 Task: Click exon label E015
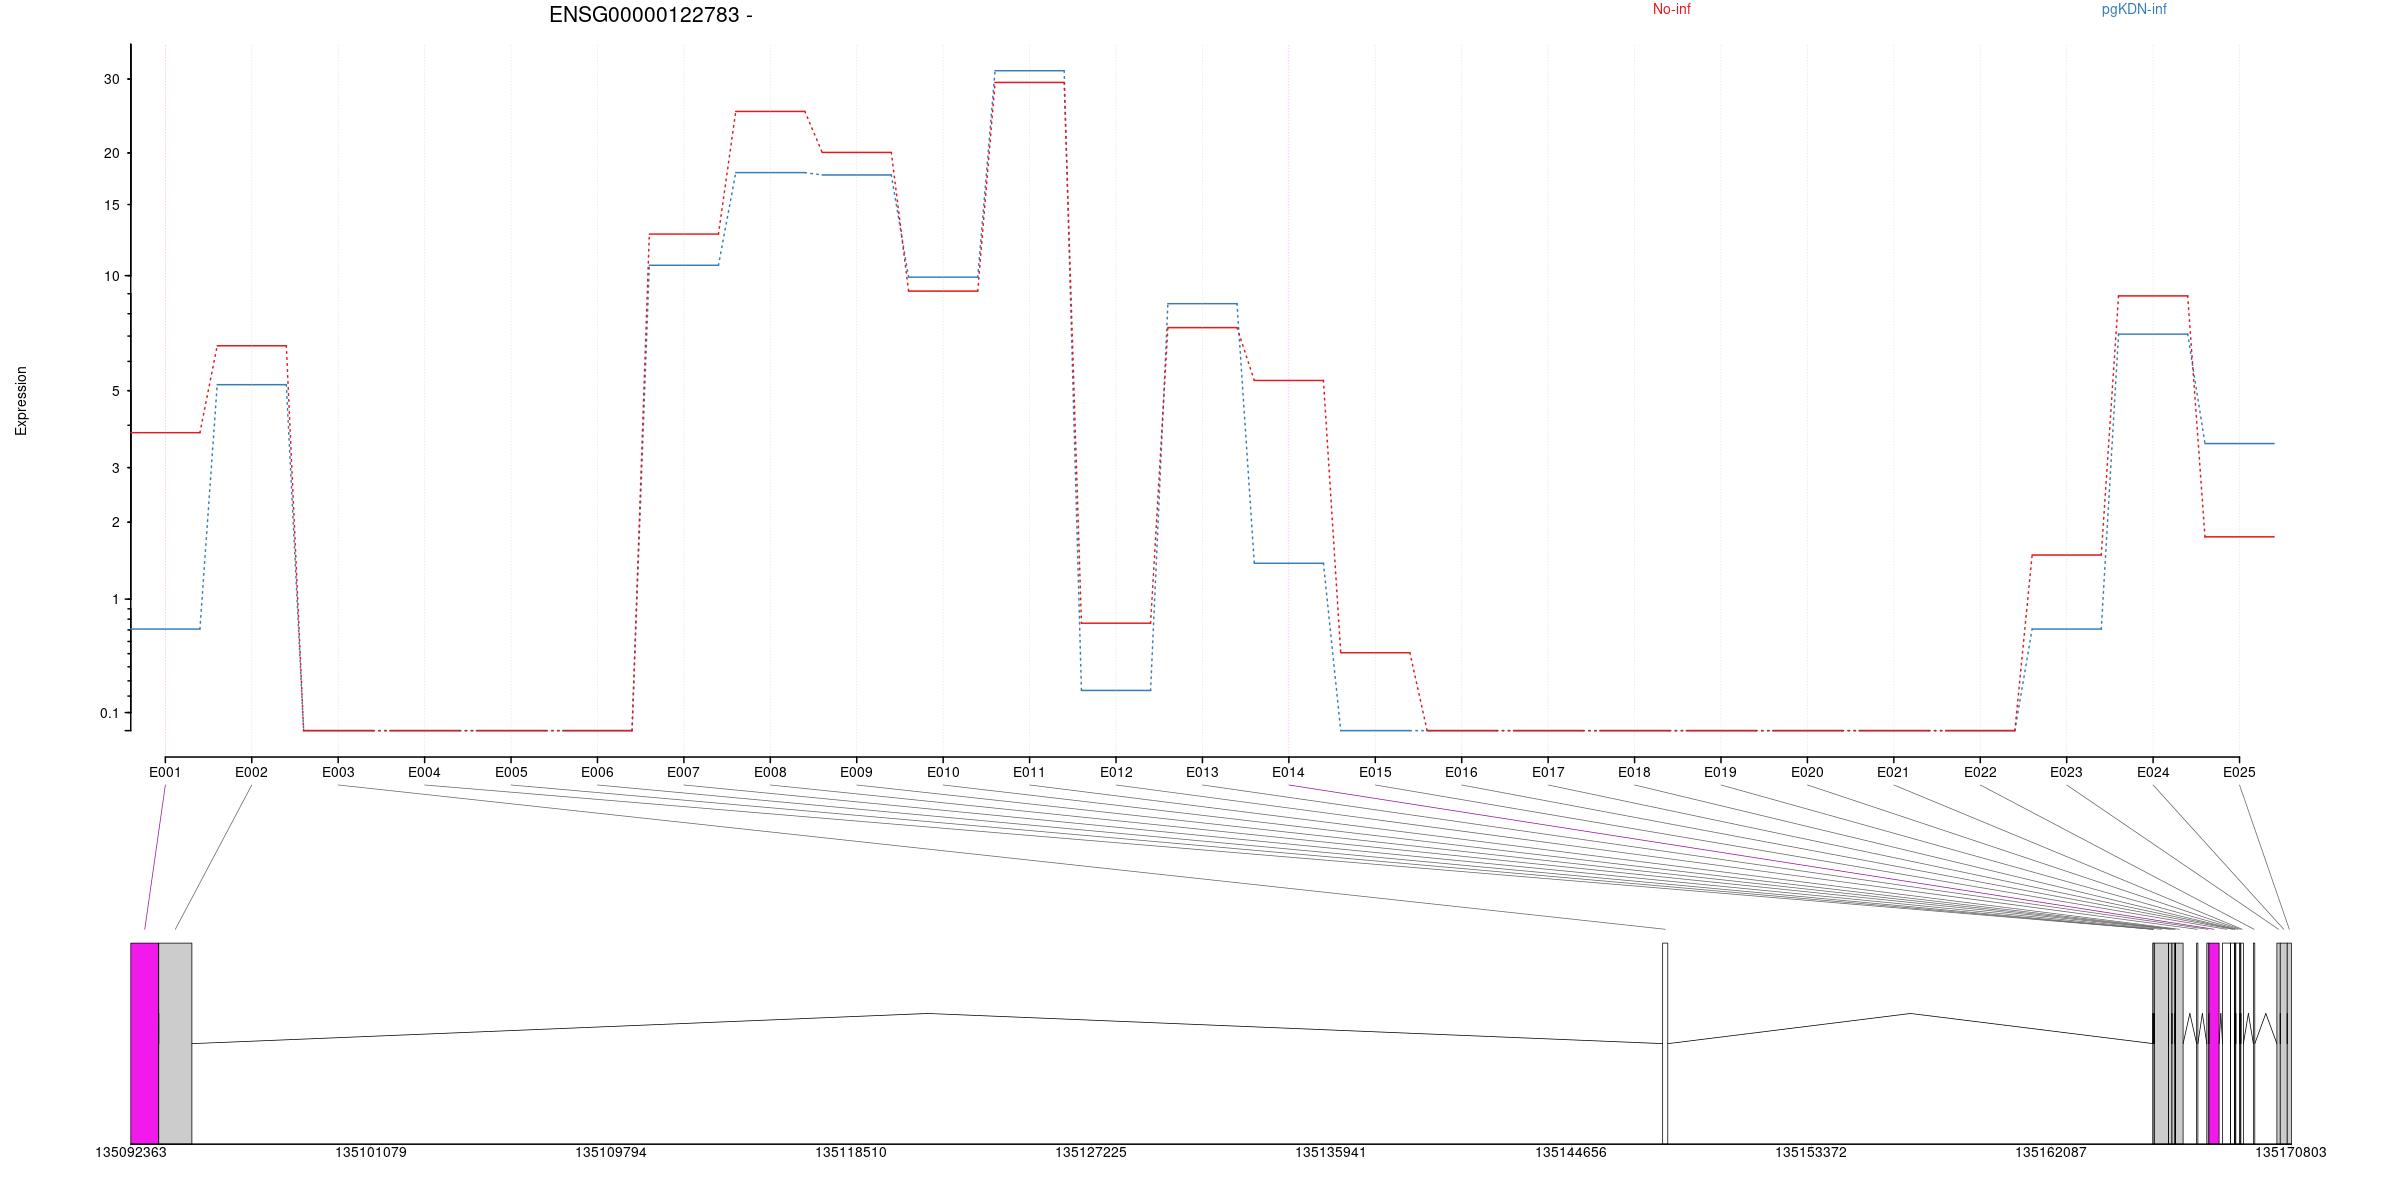point(1375,772)
